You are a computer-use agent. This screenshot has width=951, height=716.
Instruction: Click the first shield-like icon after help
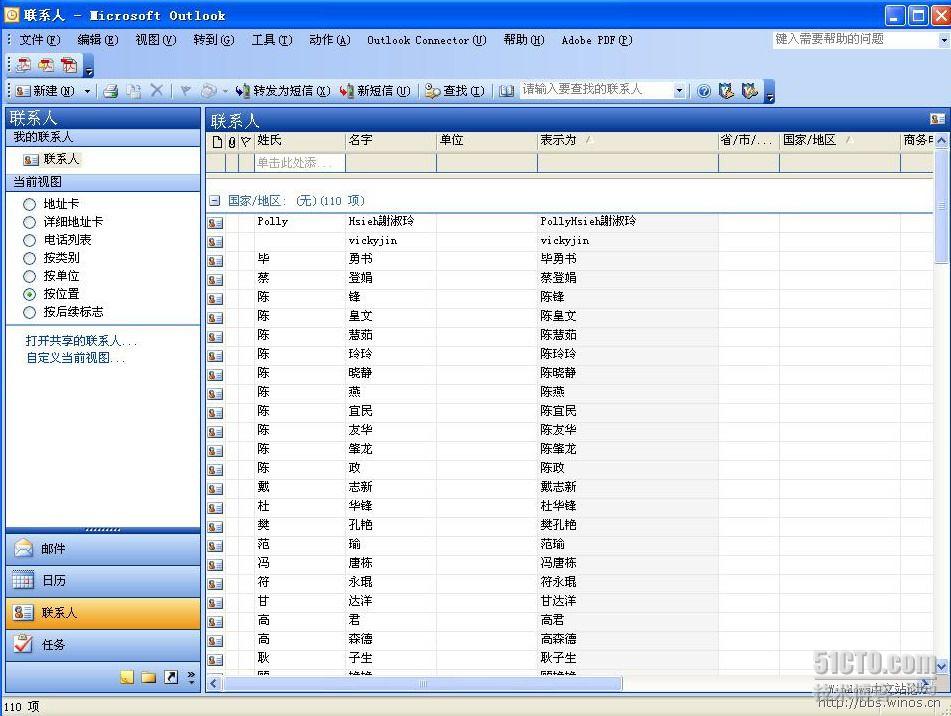coord(726,91)
